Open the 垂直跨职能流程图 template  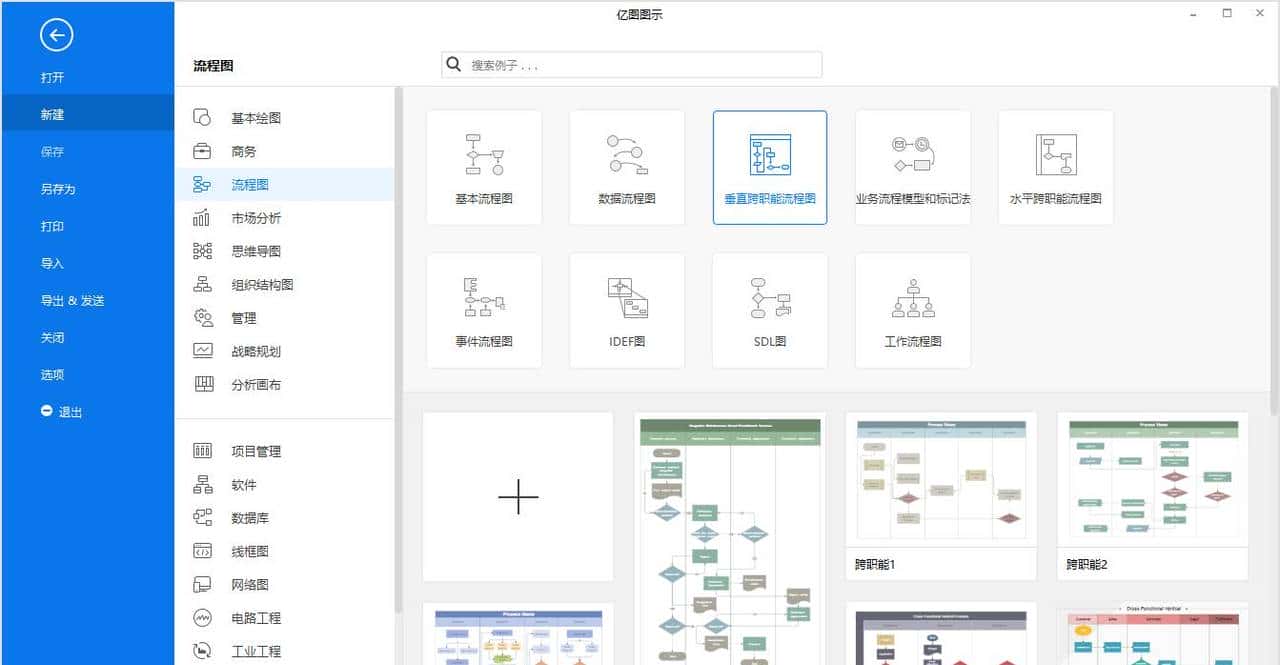point(769,167)
